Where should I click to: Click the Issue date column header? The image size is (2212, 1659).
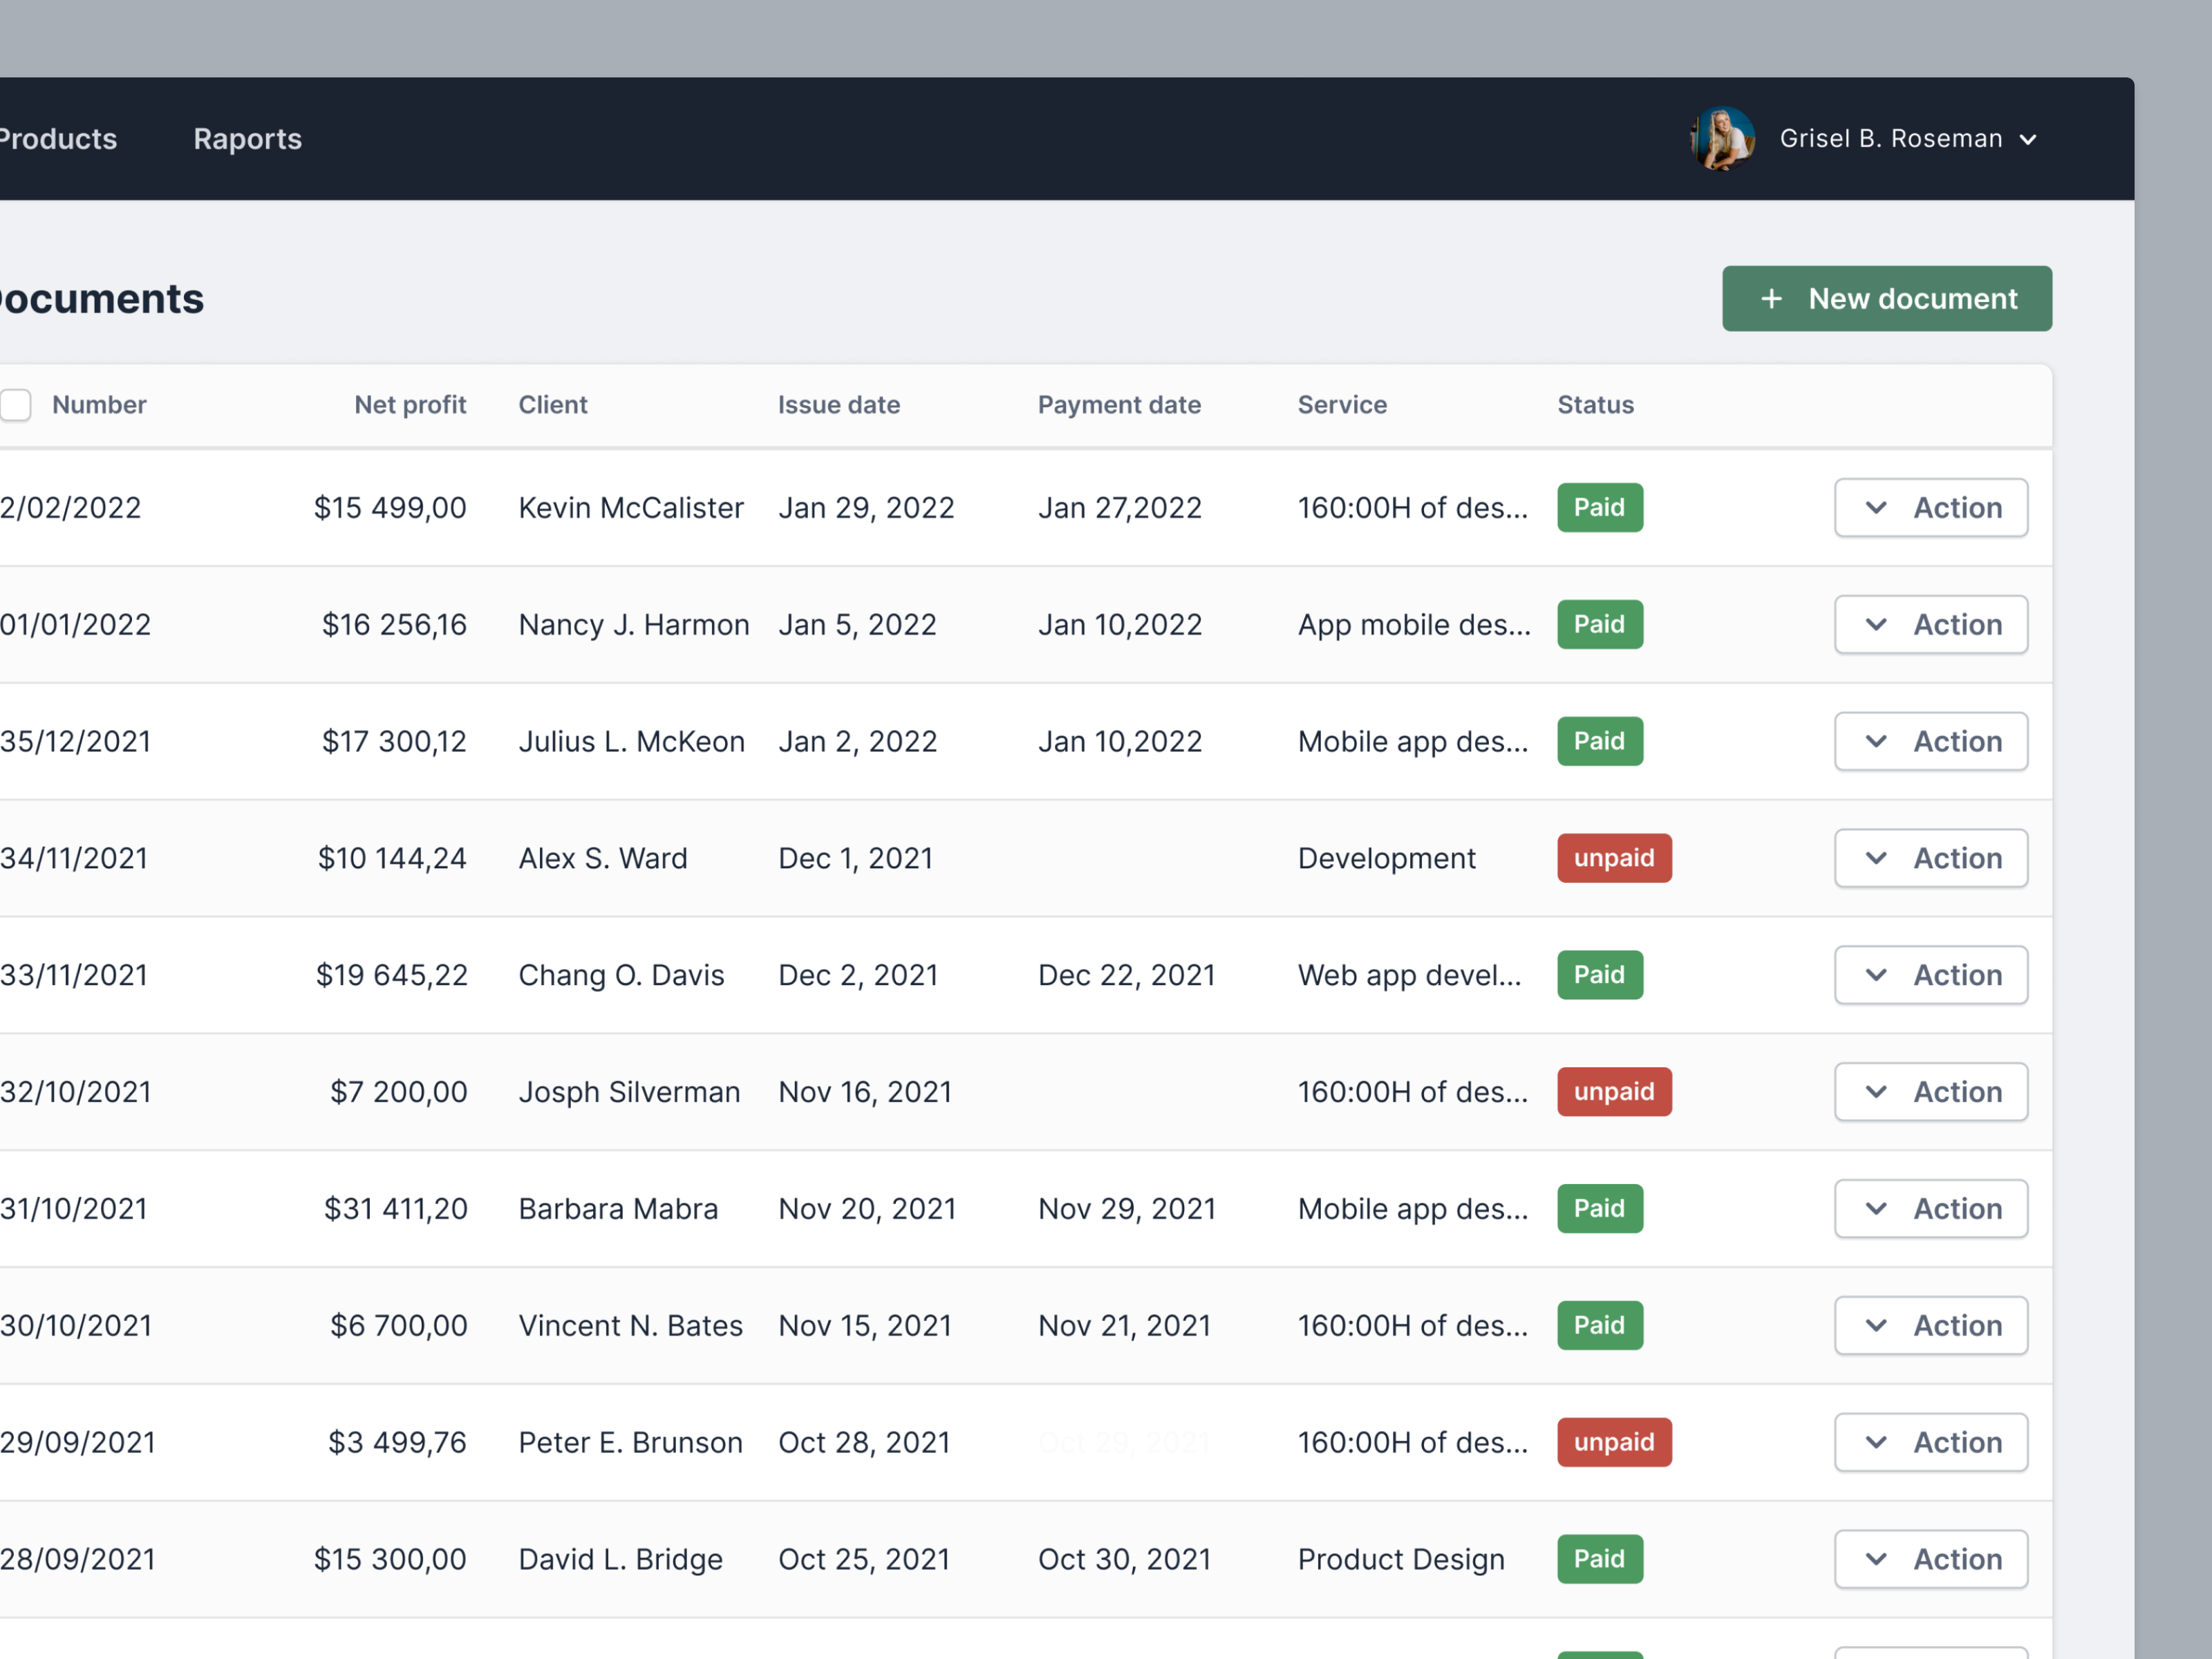(839, 405)
